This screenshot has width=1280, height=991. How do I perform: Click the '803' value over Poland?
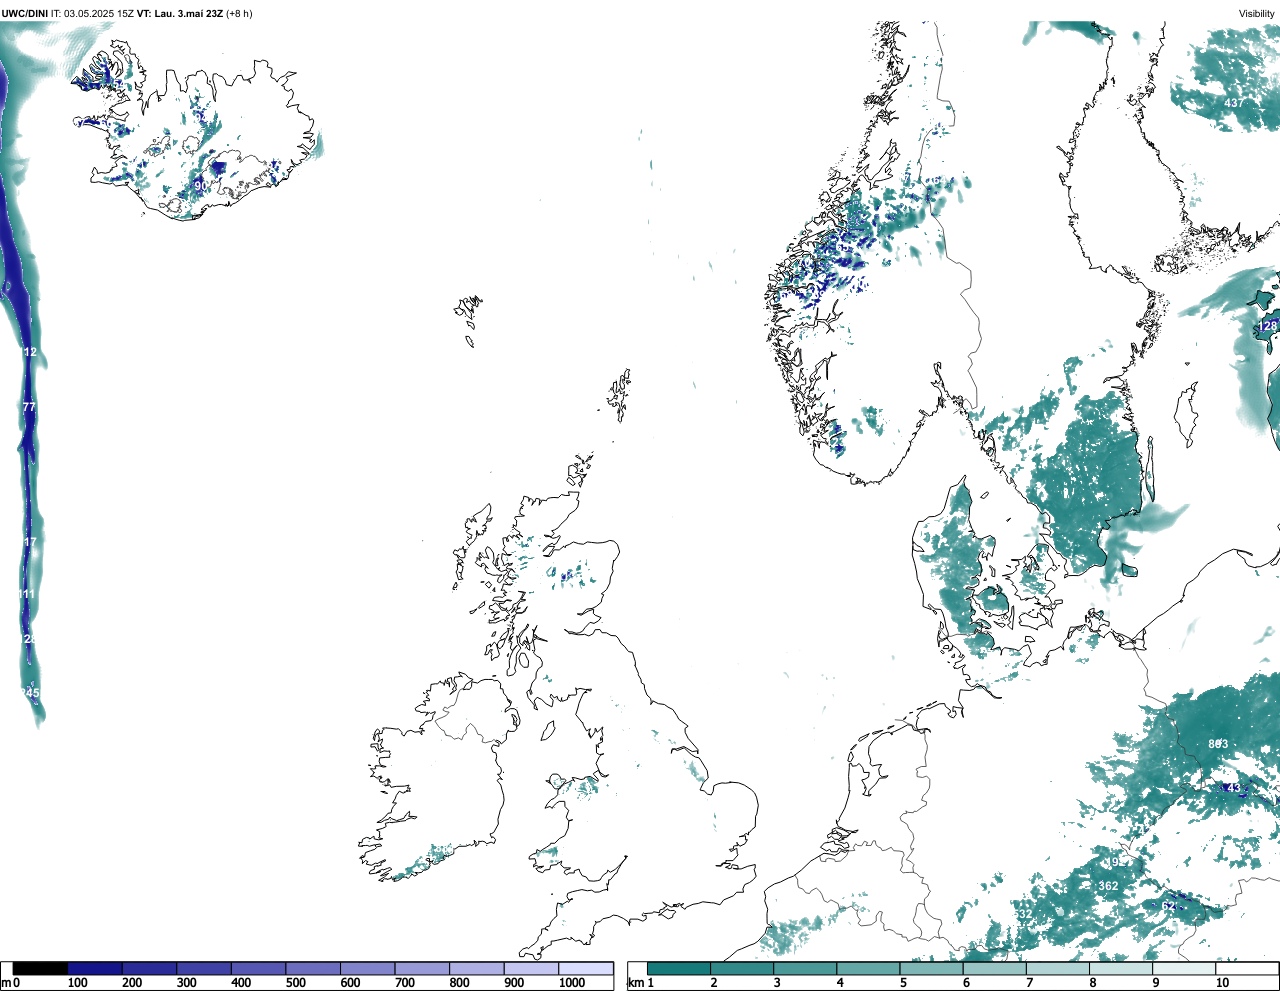[x=1218, y=744]
